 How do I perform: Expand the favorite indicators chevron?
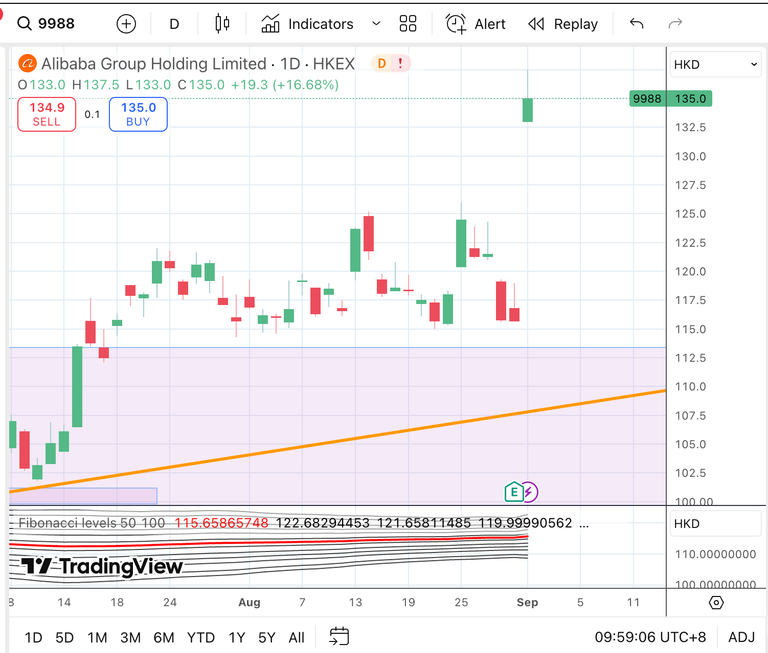[376, 24]
